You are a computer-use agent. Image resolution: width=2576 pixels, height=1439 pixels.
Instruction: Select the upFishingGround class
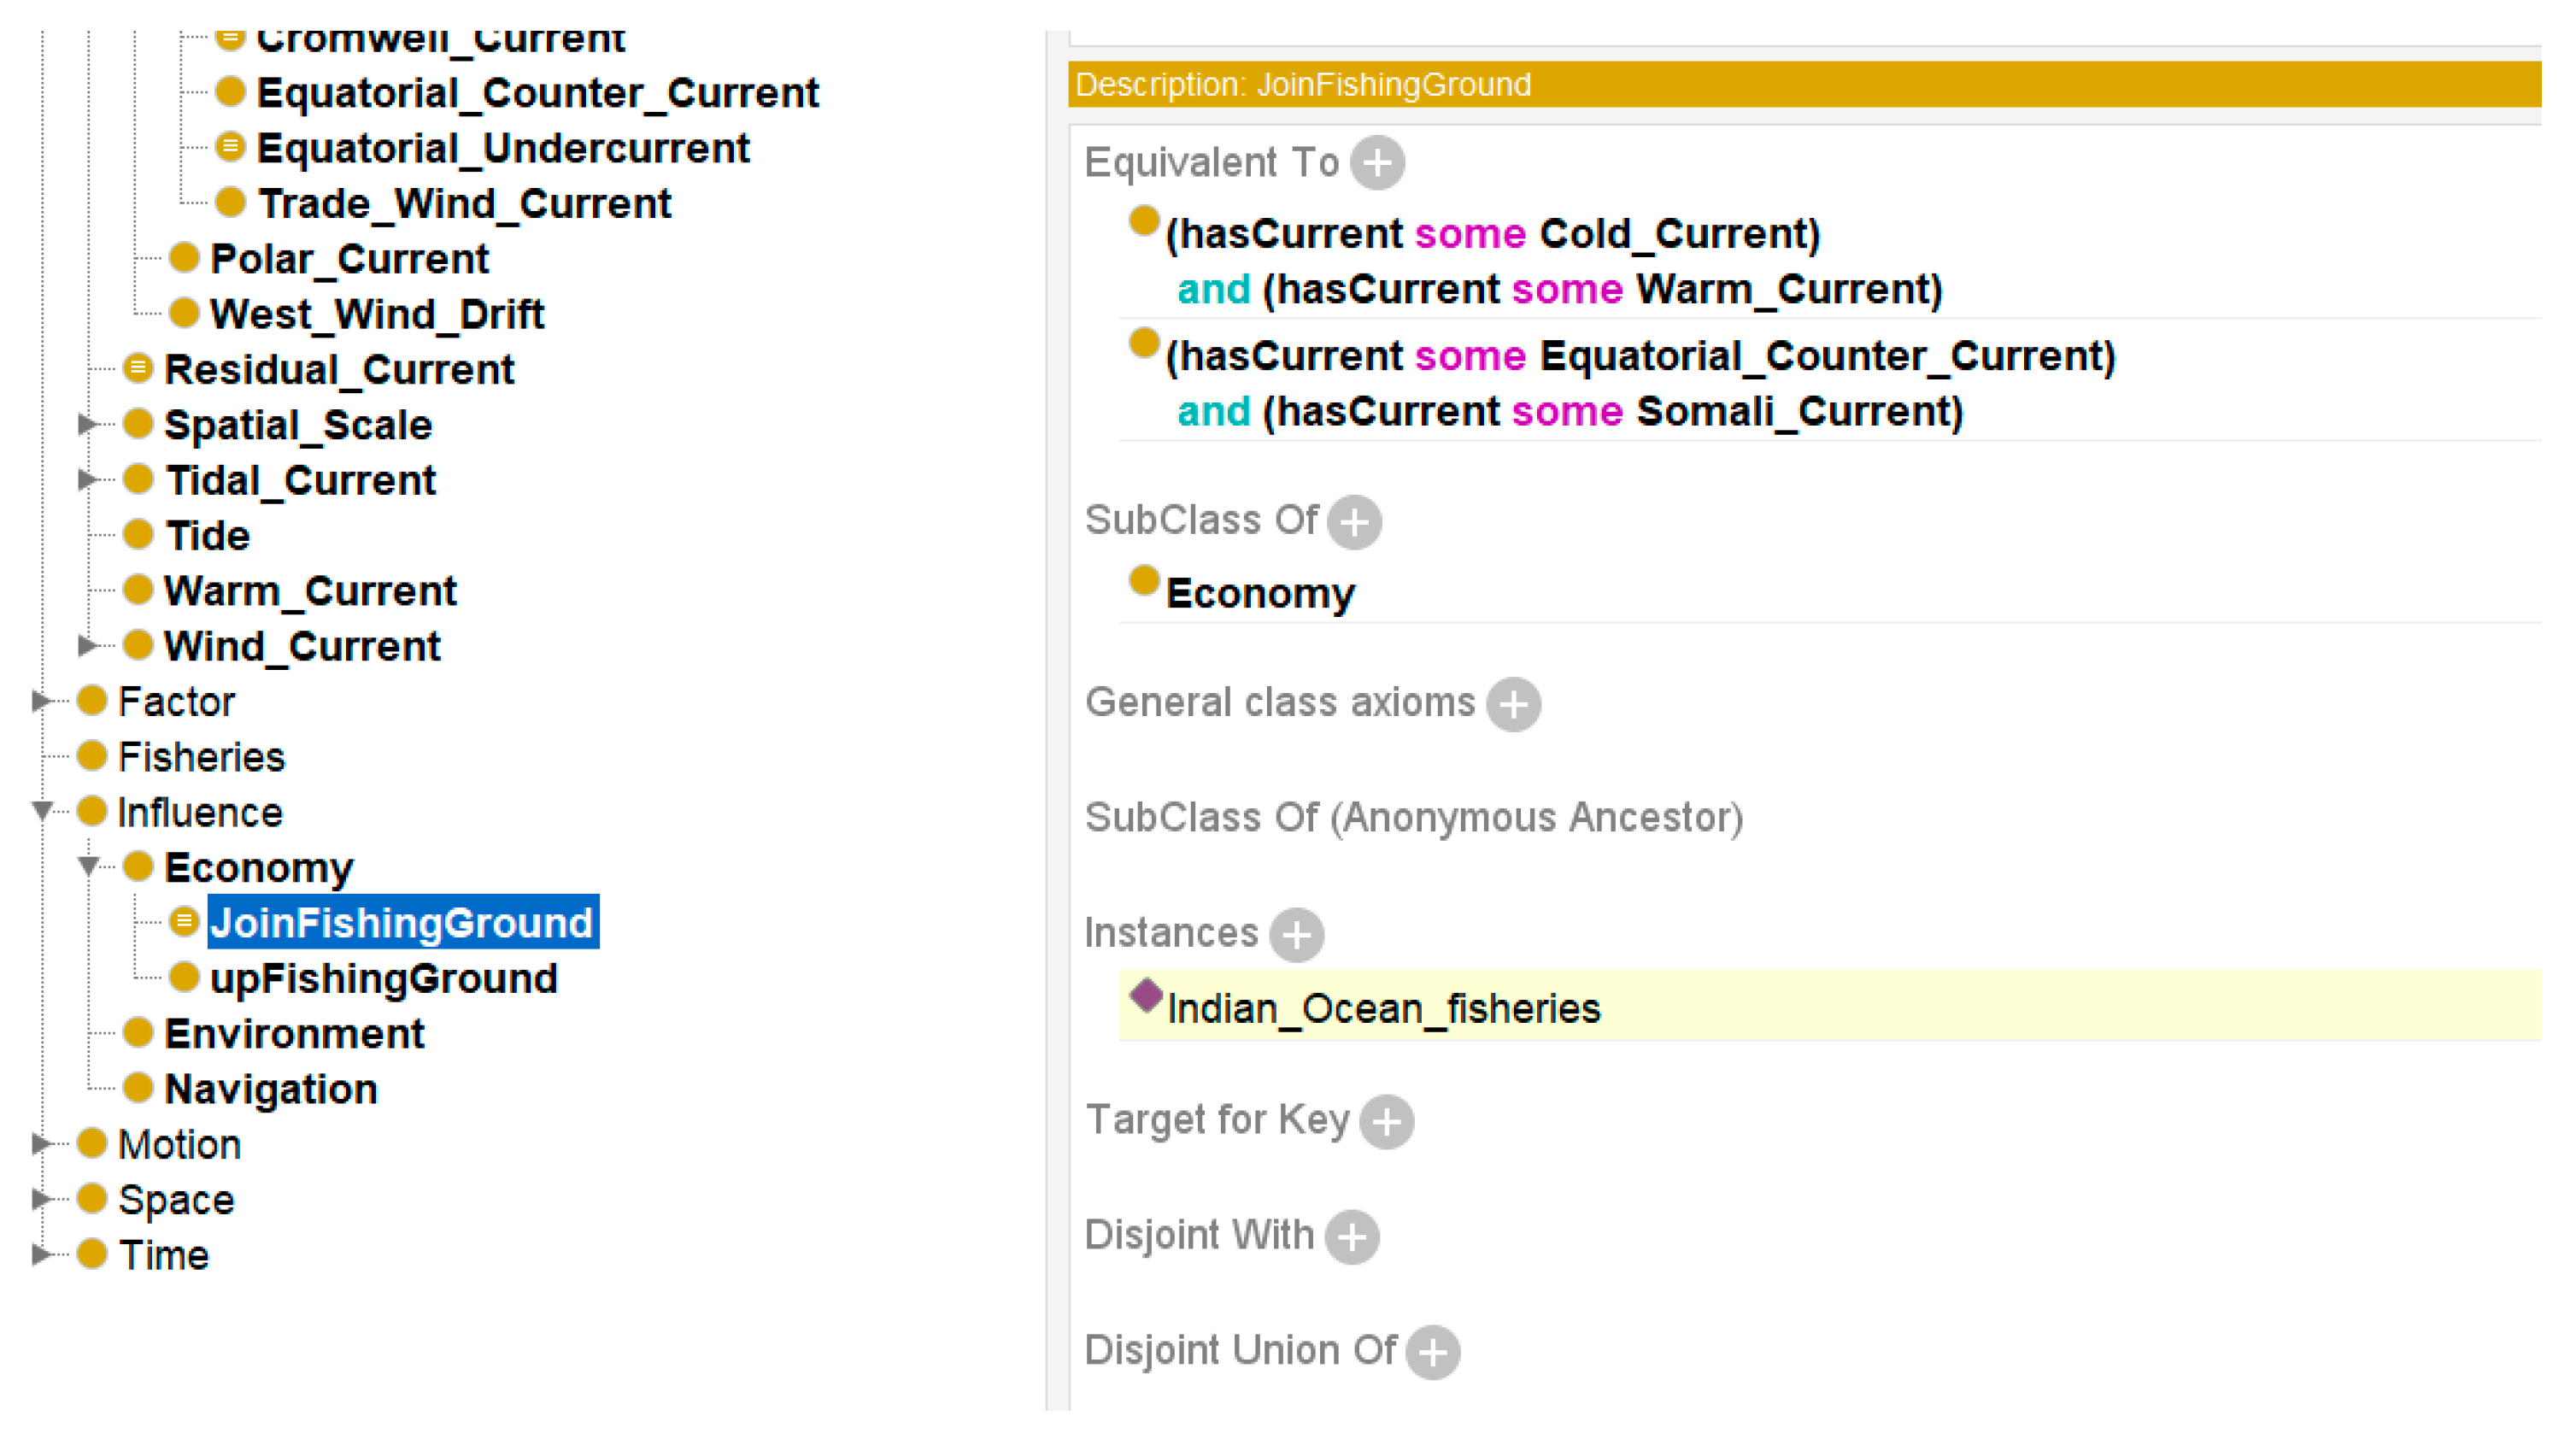[383, 978]
